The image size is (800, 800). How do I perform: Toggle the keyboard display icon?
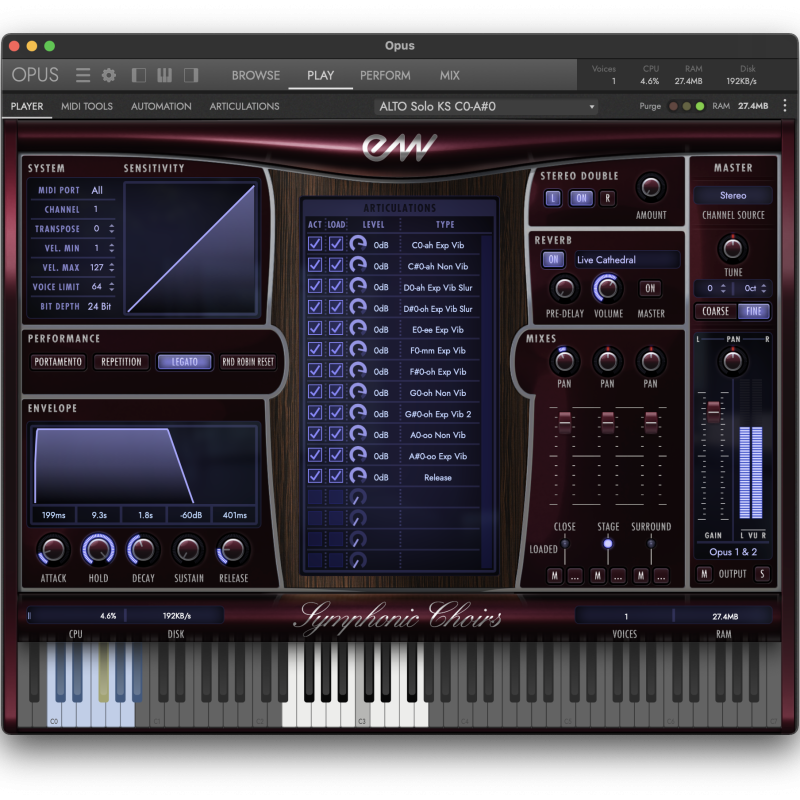pyautogui.click(x=164, y=76)
